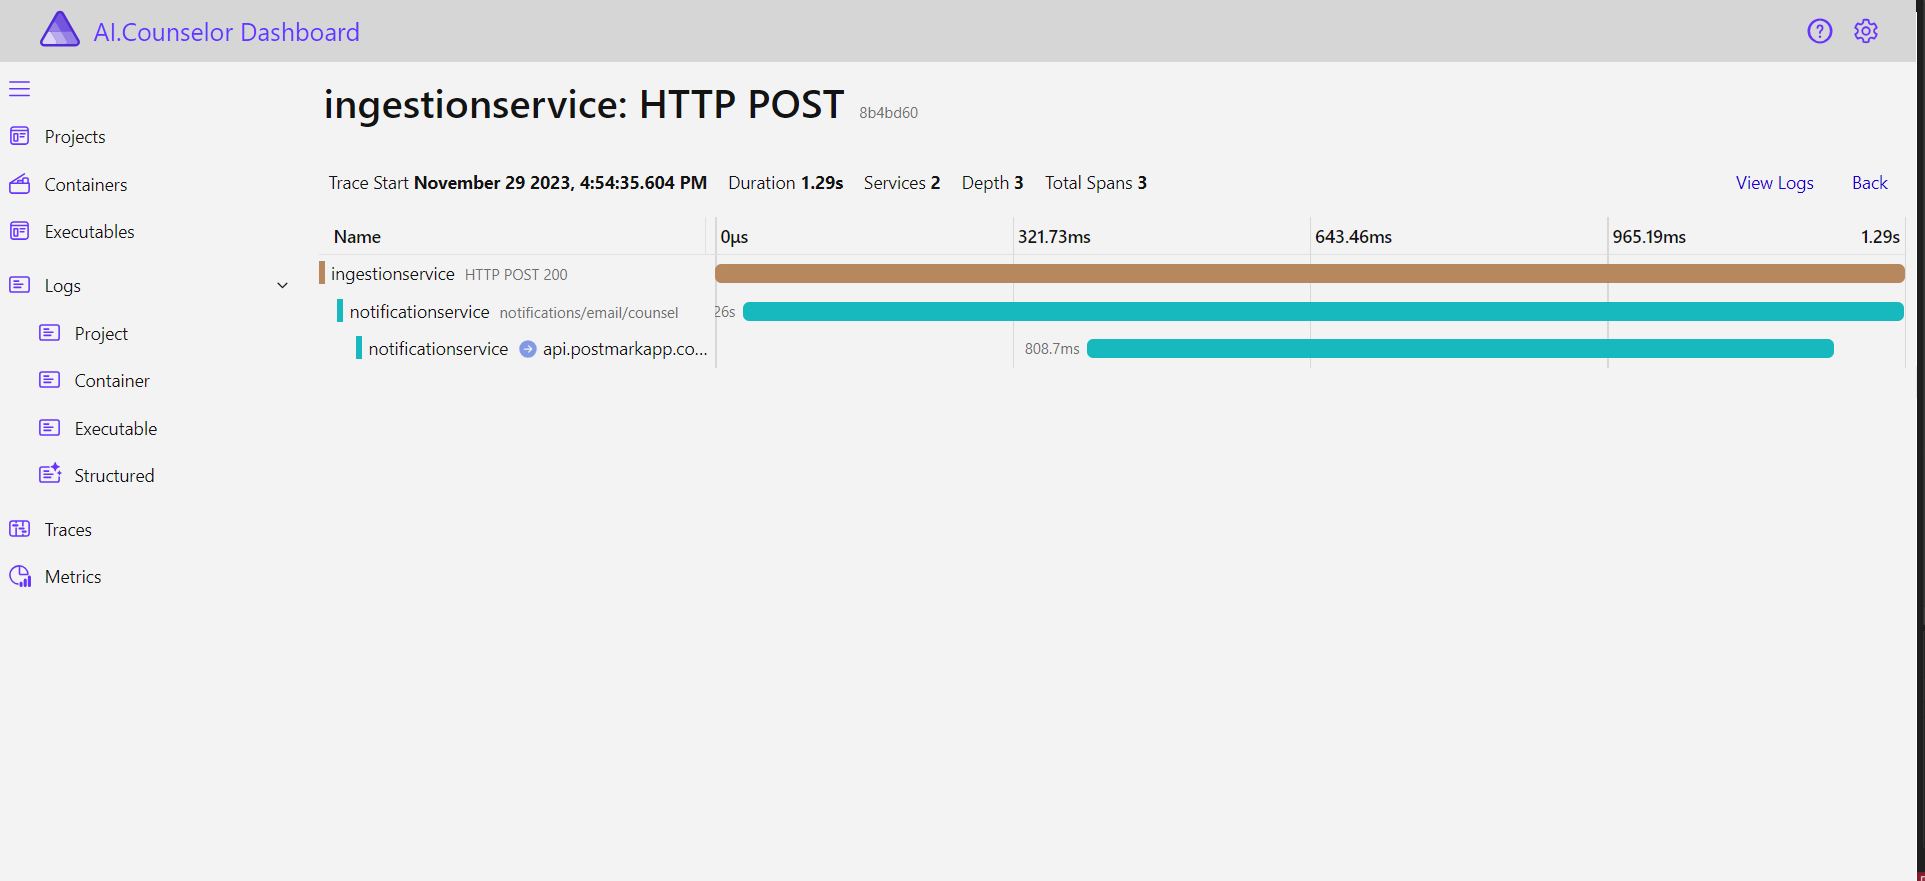Click the Metrics chart icon
Screen dimensions: 1925x881
(20, 576)
